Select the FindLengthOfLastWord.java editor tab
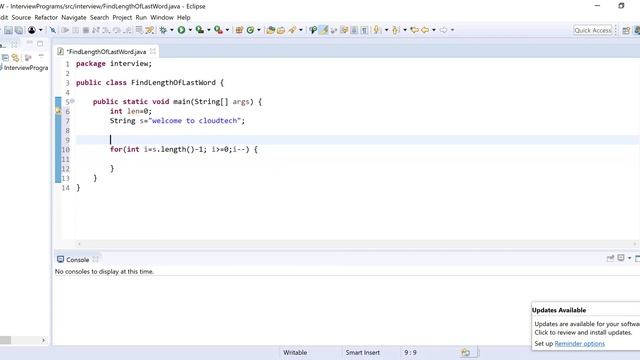640x360 pixels. coord(106,52)
